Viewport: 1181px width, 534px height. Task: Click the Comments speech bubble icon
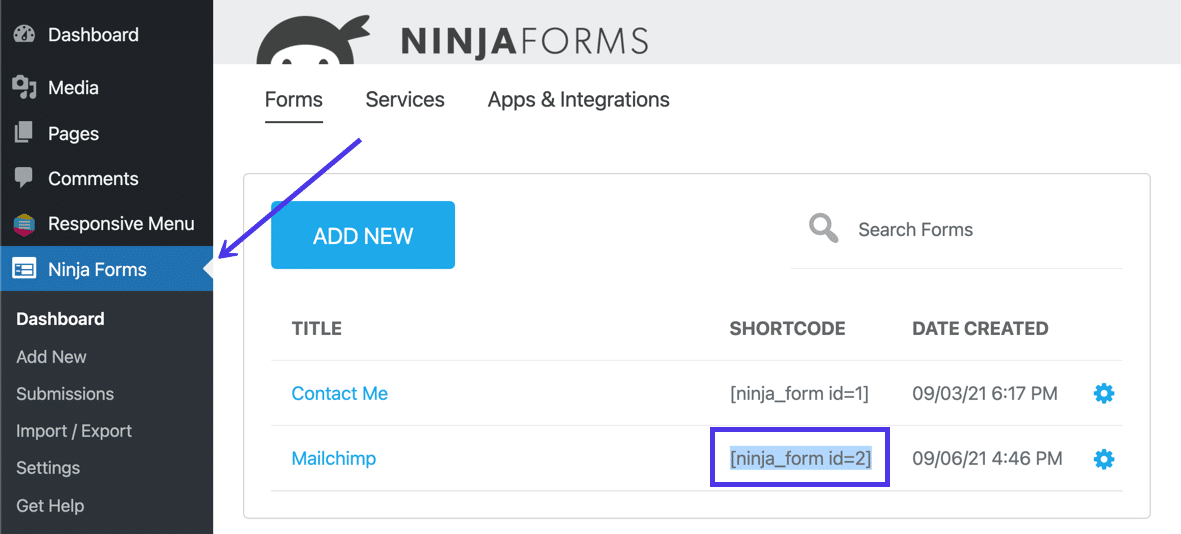(x=24, y=178)
